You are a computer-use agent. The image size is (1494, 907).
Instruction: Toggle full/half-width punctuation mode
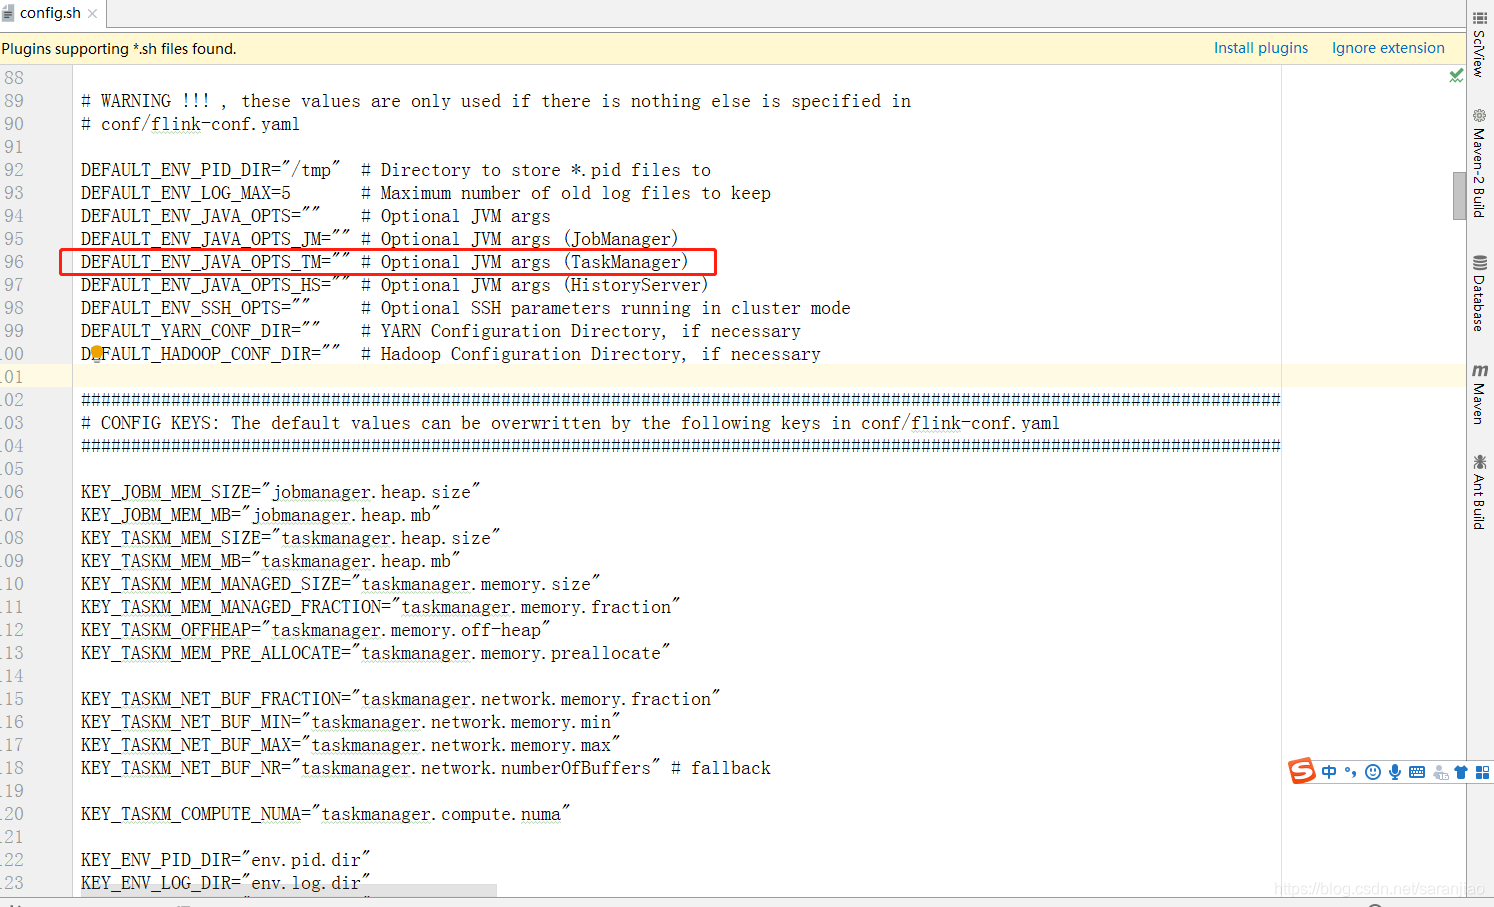[x=1349, y=771]
